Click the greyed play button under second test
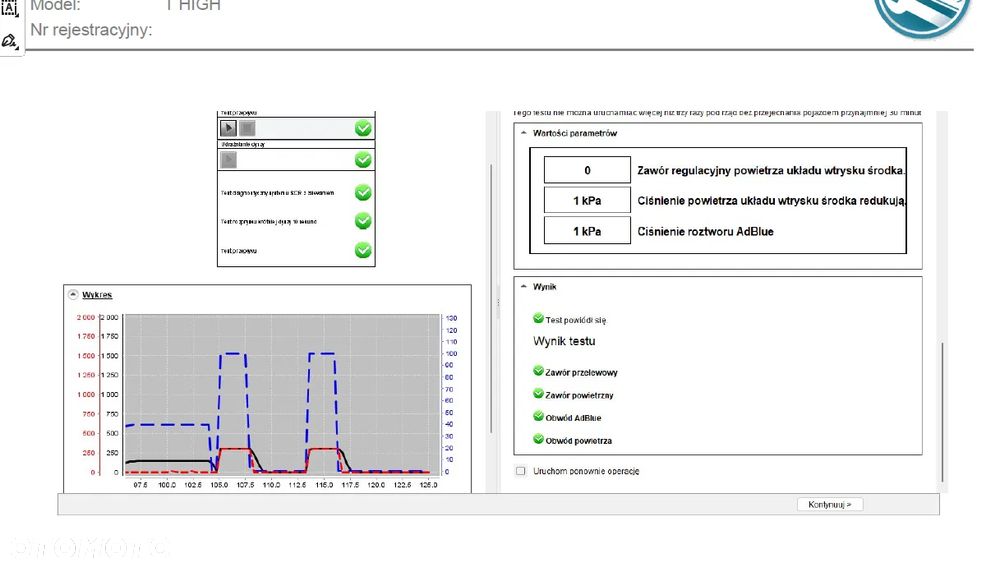Screen dimensions: 1000x568 [x=228, y=159]
